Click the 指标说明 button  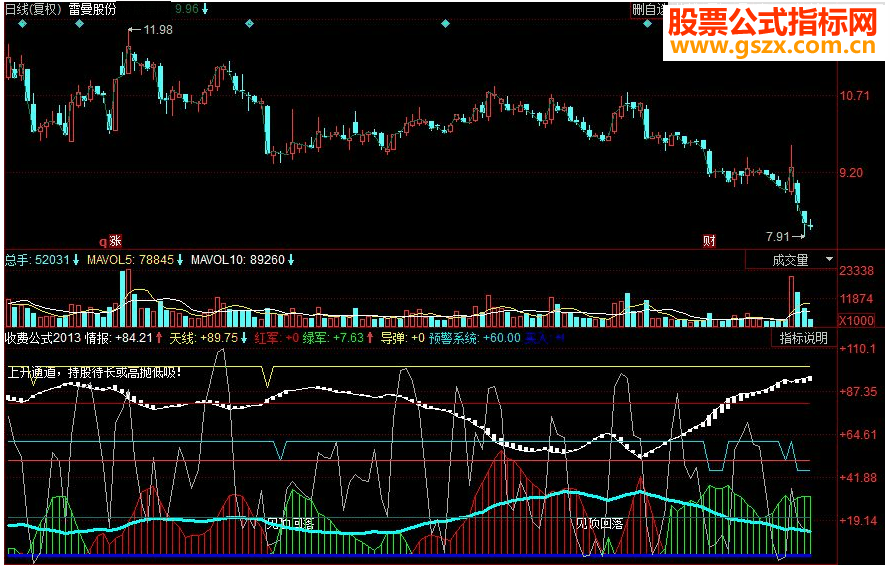[x=803, y=338]
